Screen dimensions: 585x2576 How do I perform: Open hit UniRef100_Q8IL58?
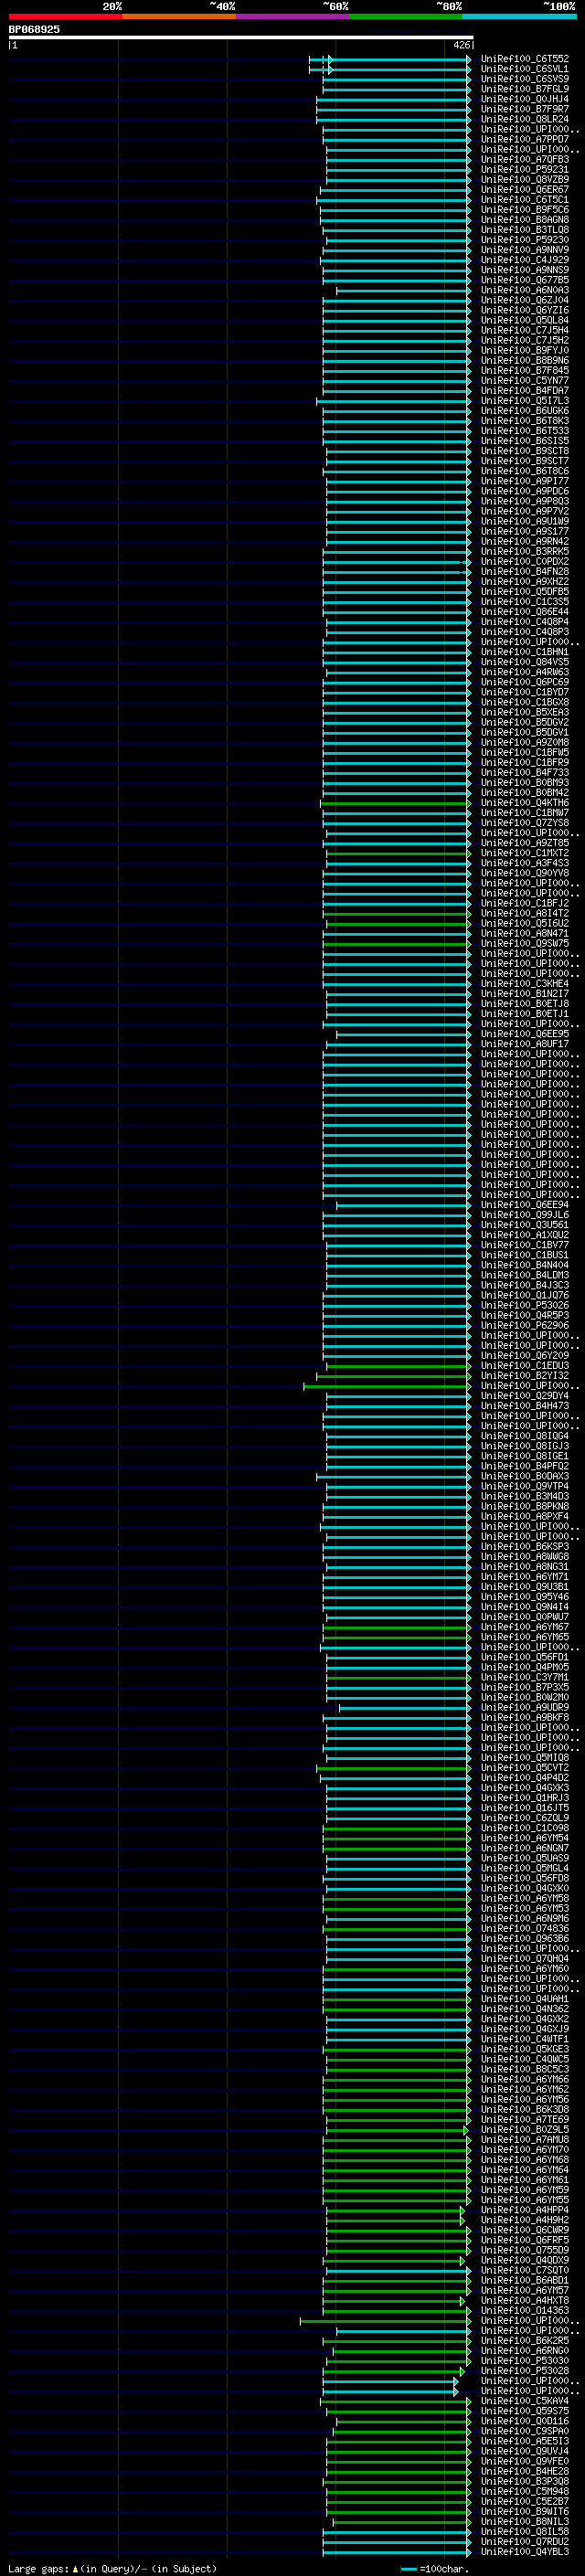(x=525, y=2532)
